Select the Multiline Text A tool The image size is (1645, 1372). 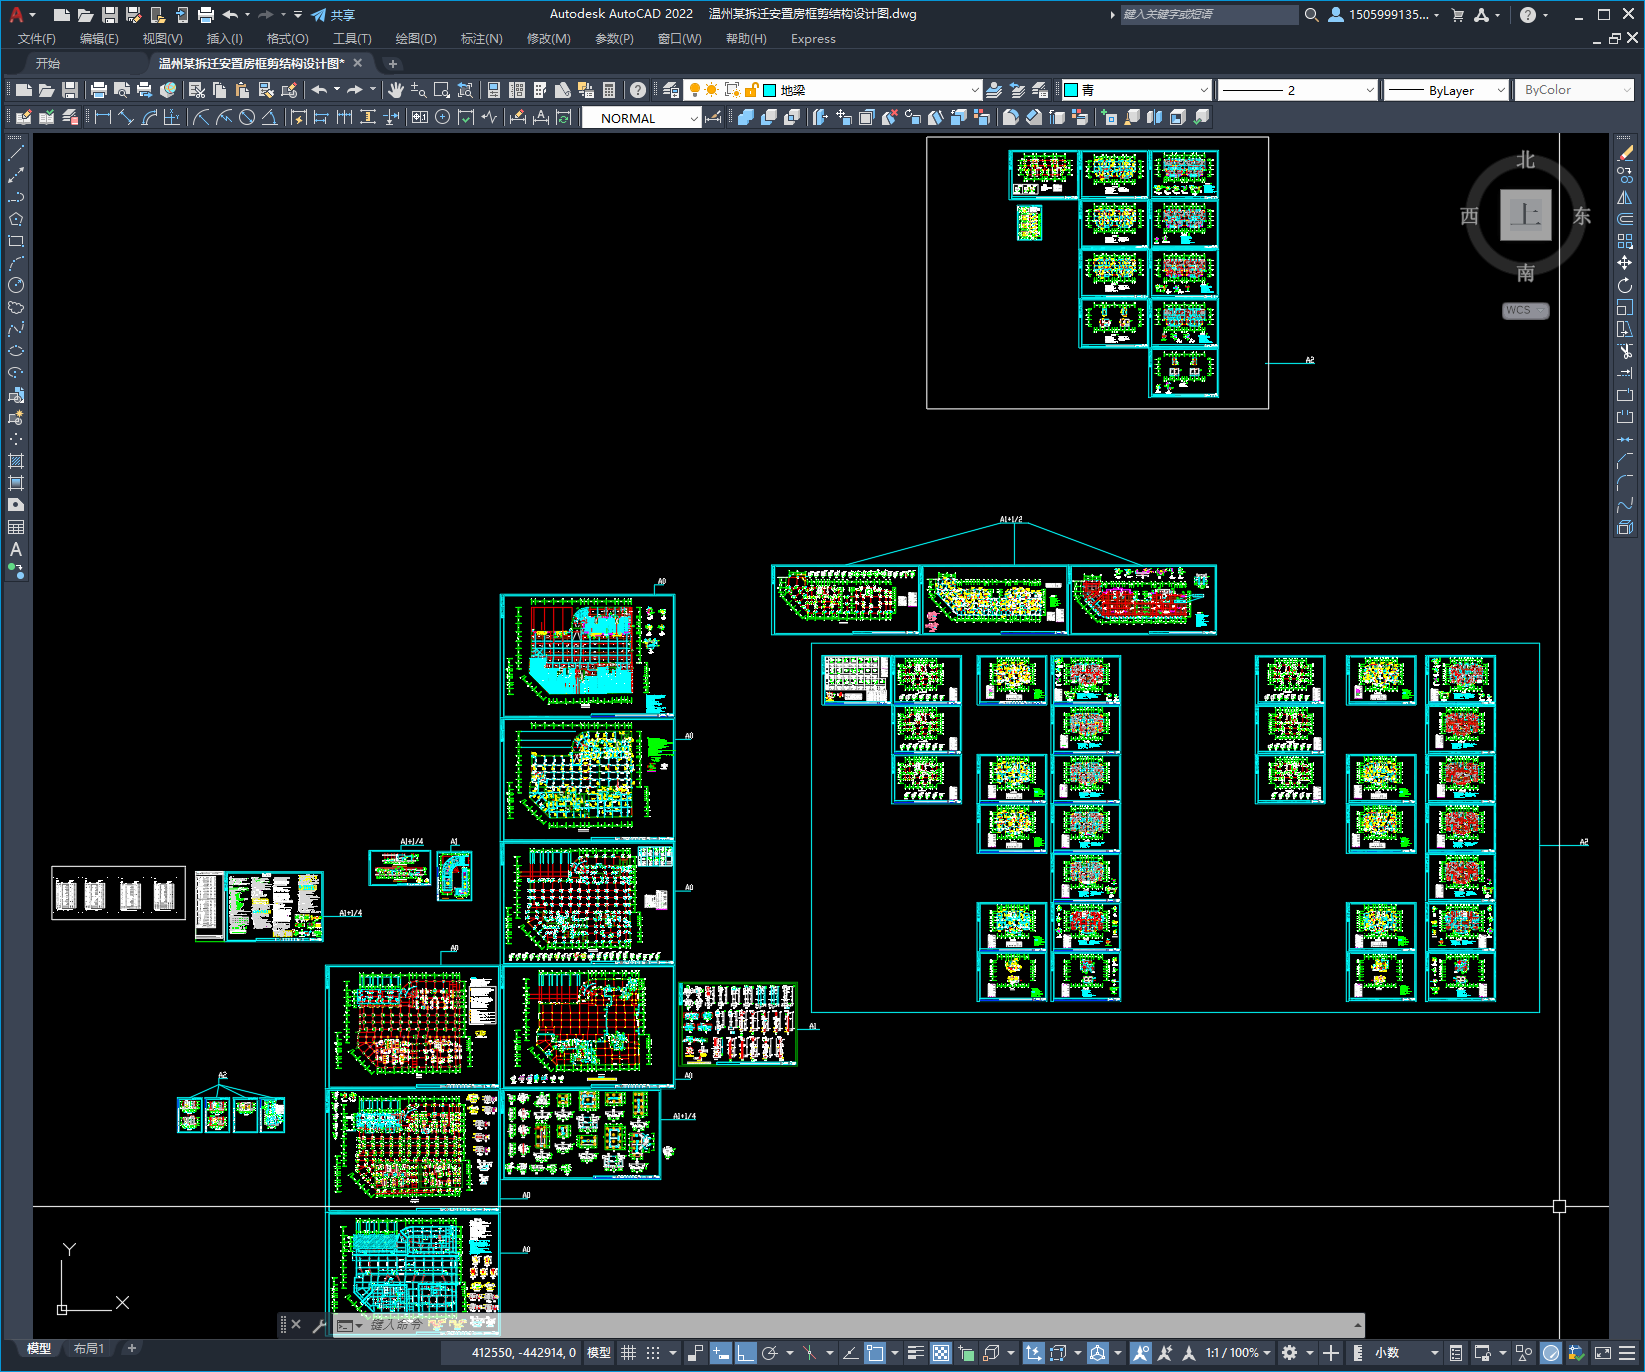pos(16,549)
